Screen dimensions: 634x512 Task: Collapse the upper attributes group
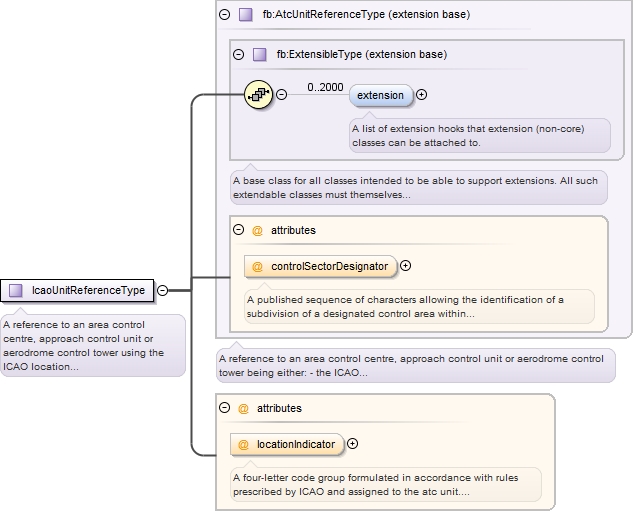(x=238, y=230)
